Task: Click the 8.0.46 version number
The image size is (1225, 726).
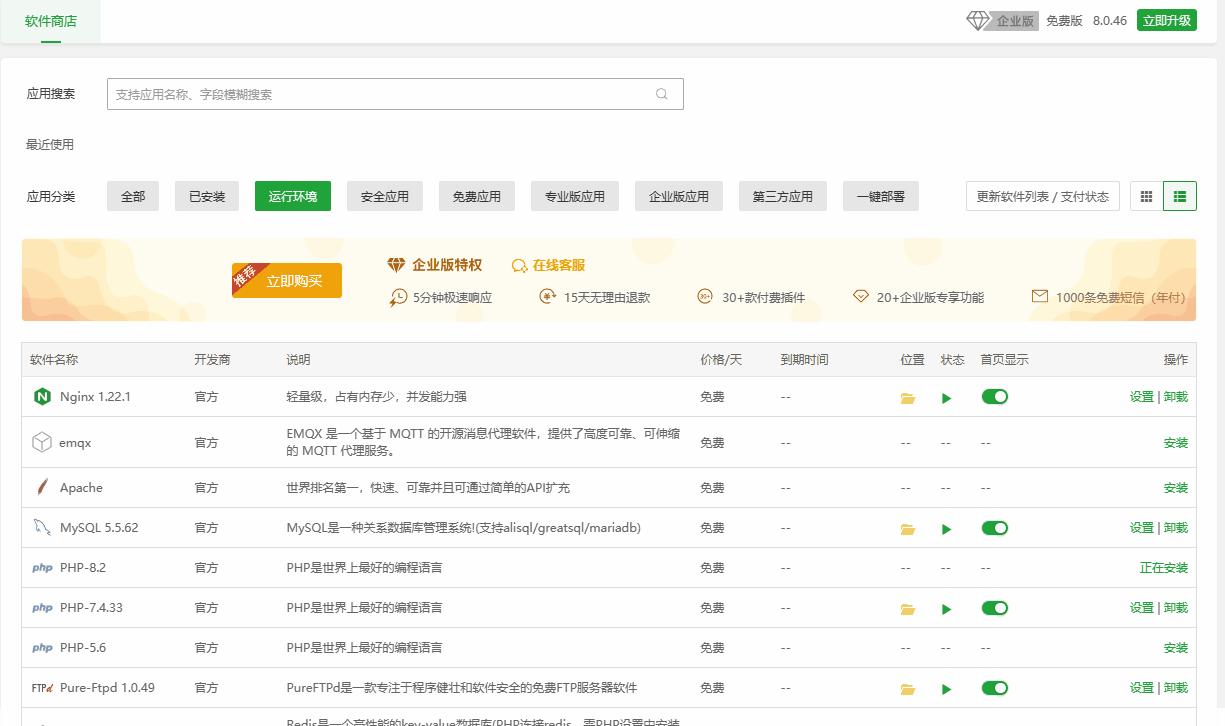Action: [1110, 21]
